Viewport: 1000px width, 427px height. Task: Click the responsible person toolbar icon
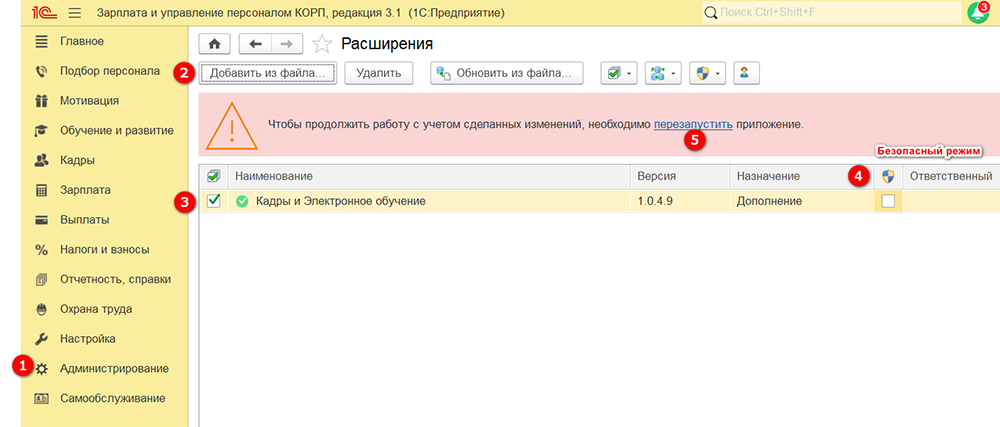(x=746, y=73)
